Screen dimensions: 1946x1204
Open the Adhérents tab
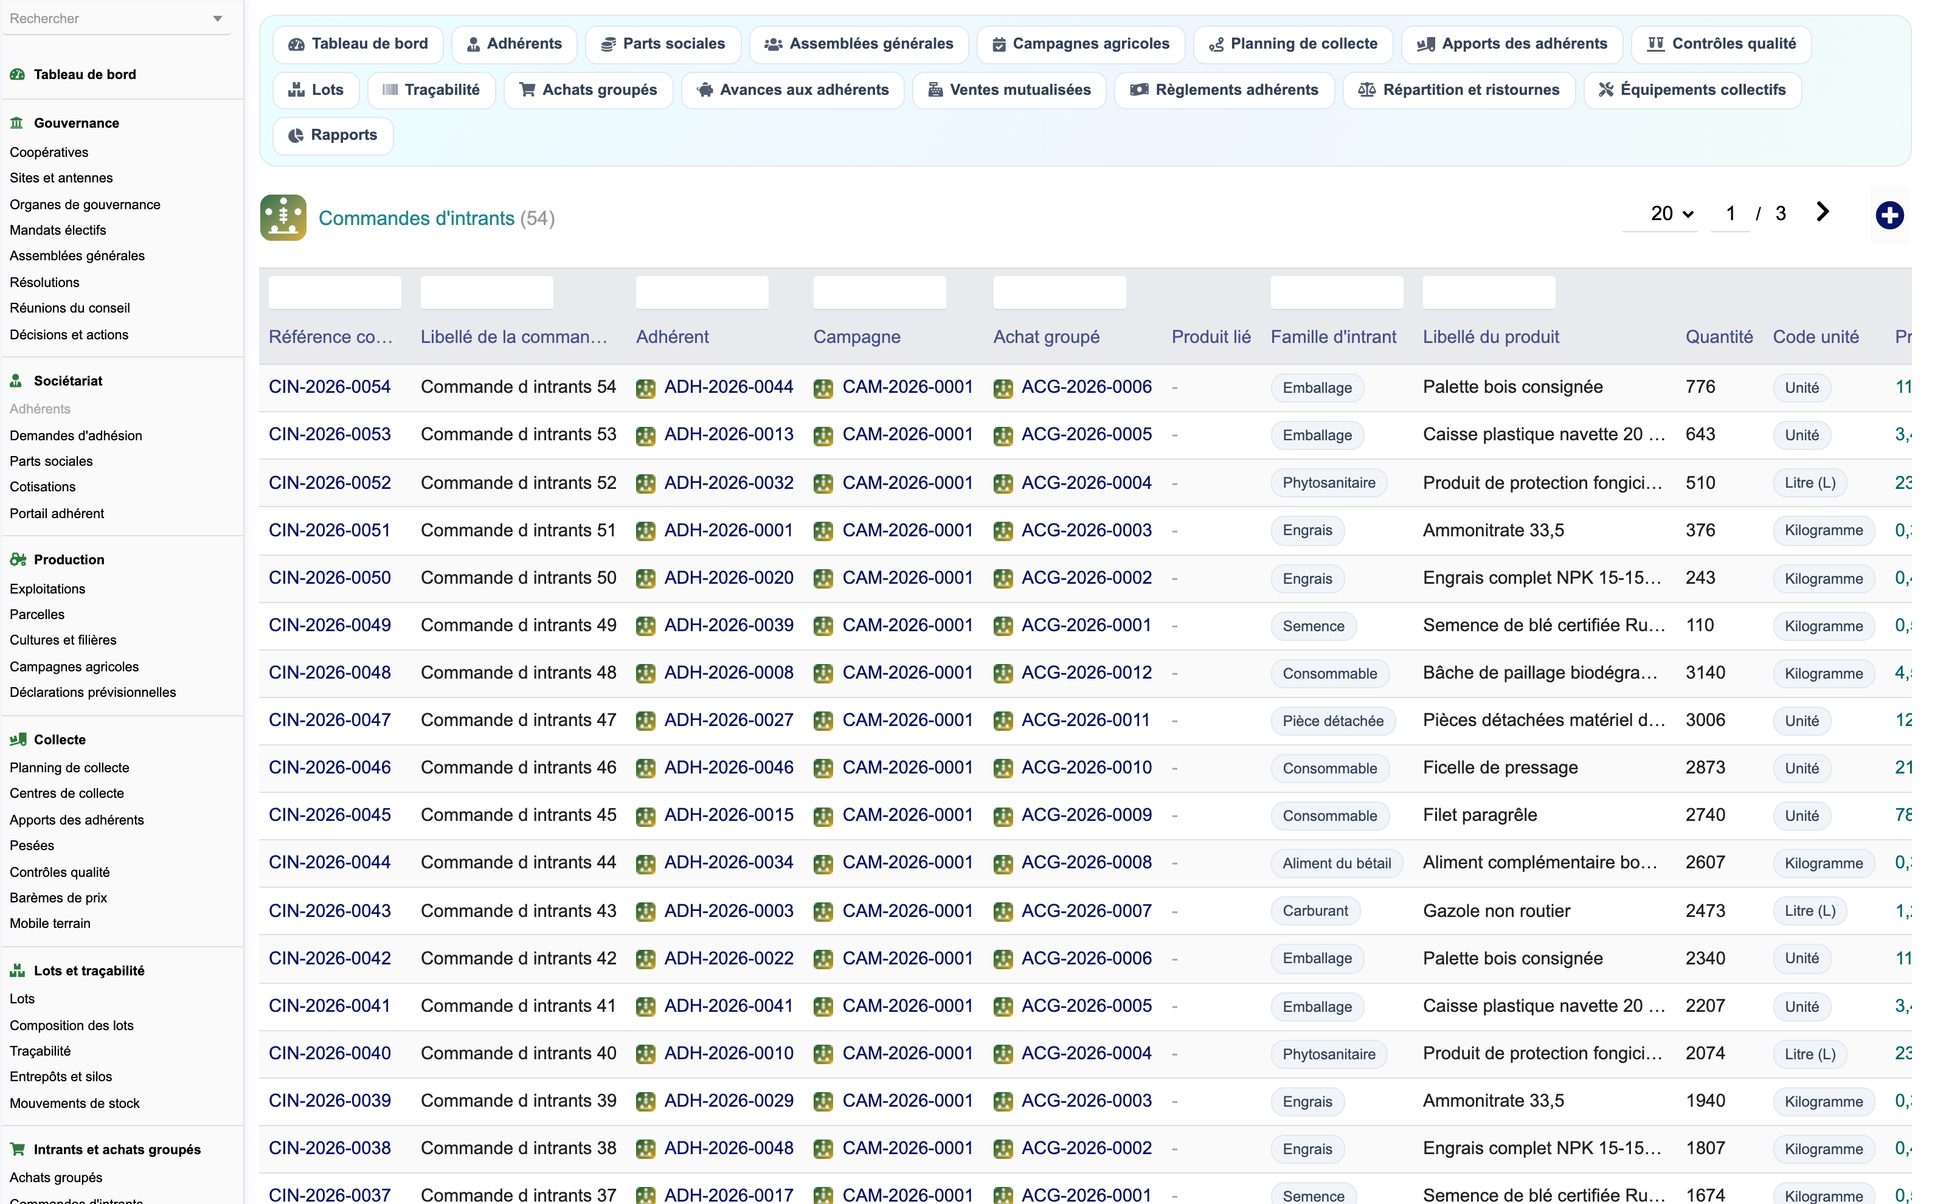coord(514,44)
